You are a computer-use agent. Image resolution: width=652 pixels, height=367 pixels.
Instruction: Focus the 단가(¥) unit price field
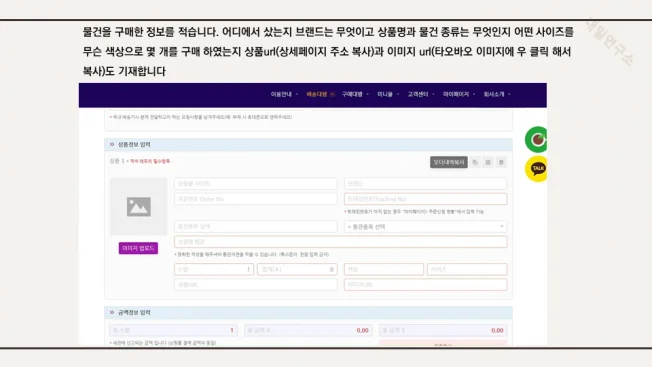click(297, 269)
